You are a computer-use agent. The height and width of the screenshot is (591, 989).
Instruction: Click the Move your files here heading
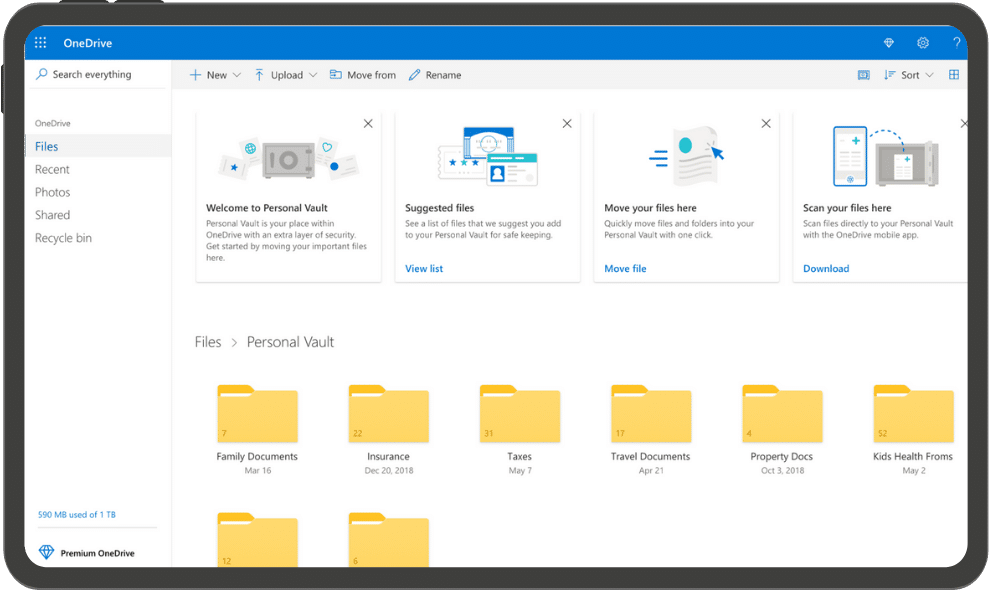(650, 208)
